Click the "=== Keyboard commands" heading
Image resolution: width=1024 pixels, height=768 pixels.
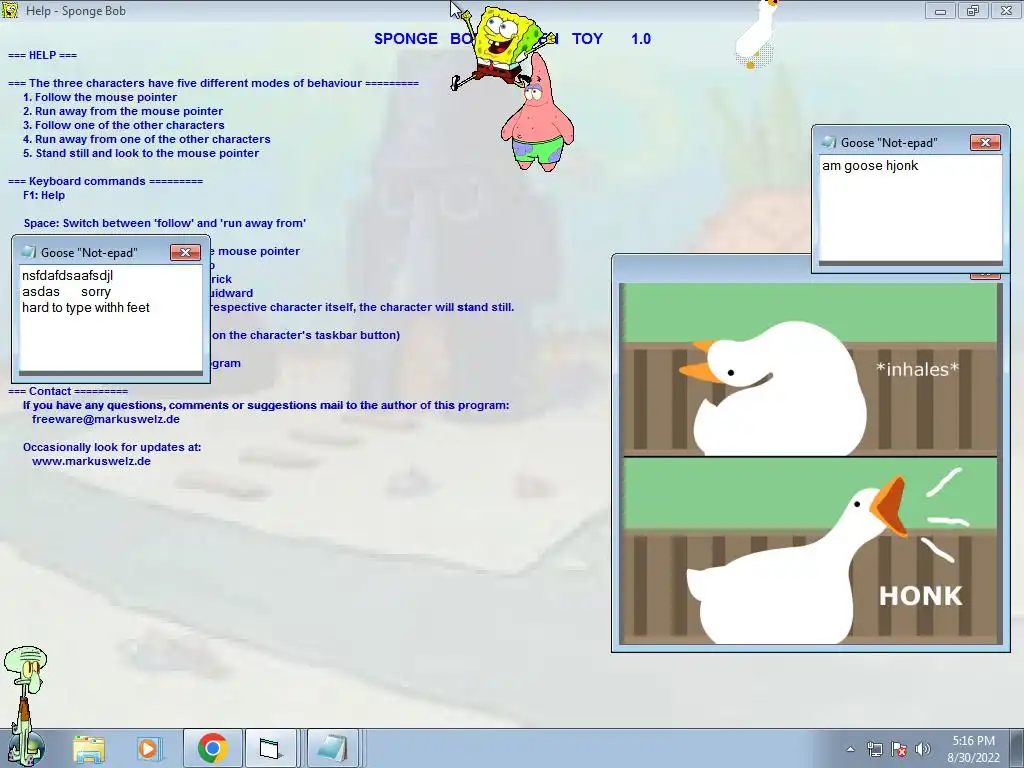click(105, 182)
